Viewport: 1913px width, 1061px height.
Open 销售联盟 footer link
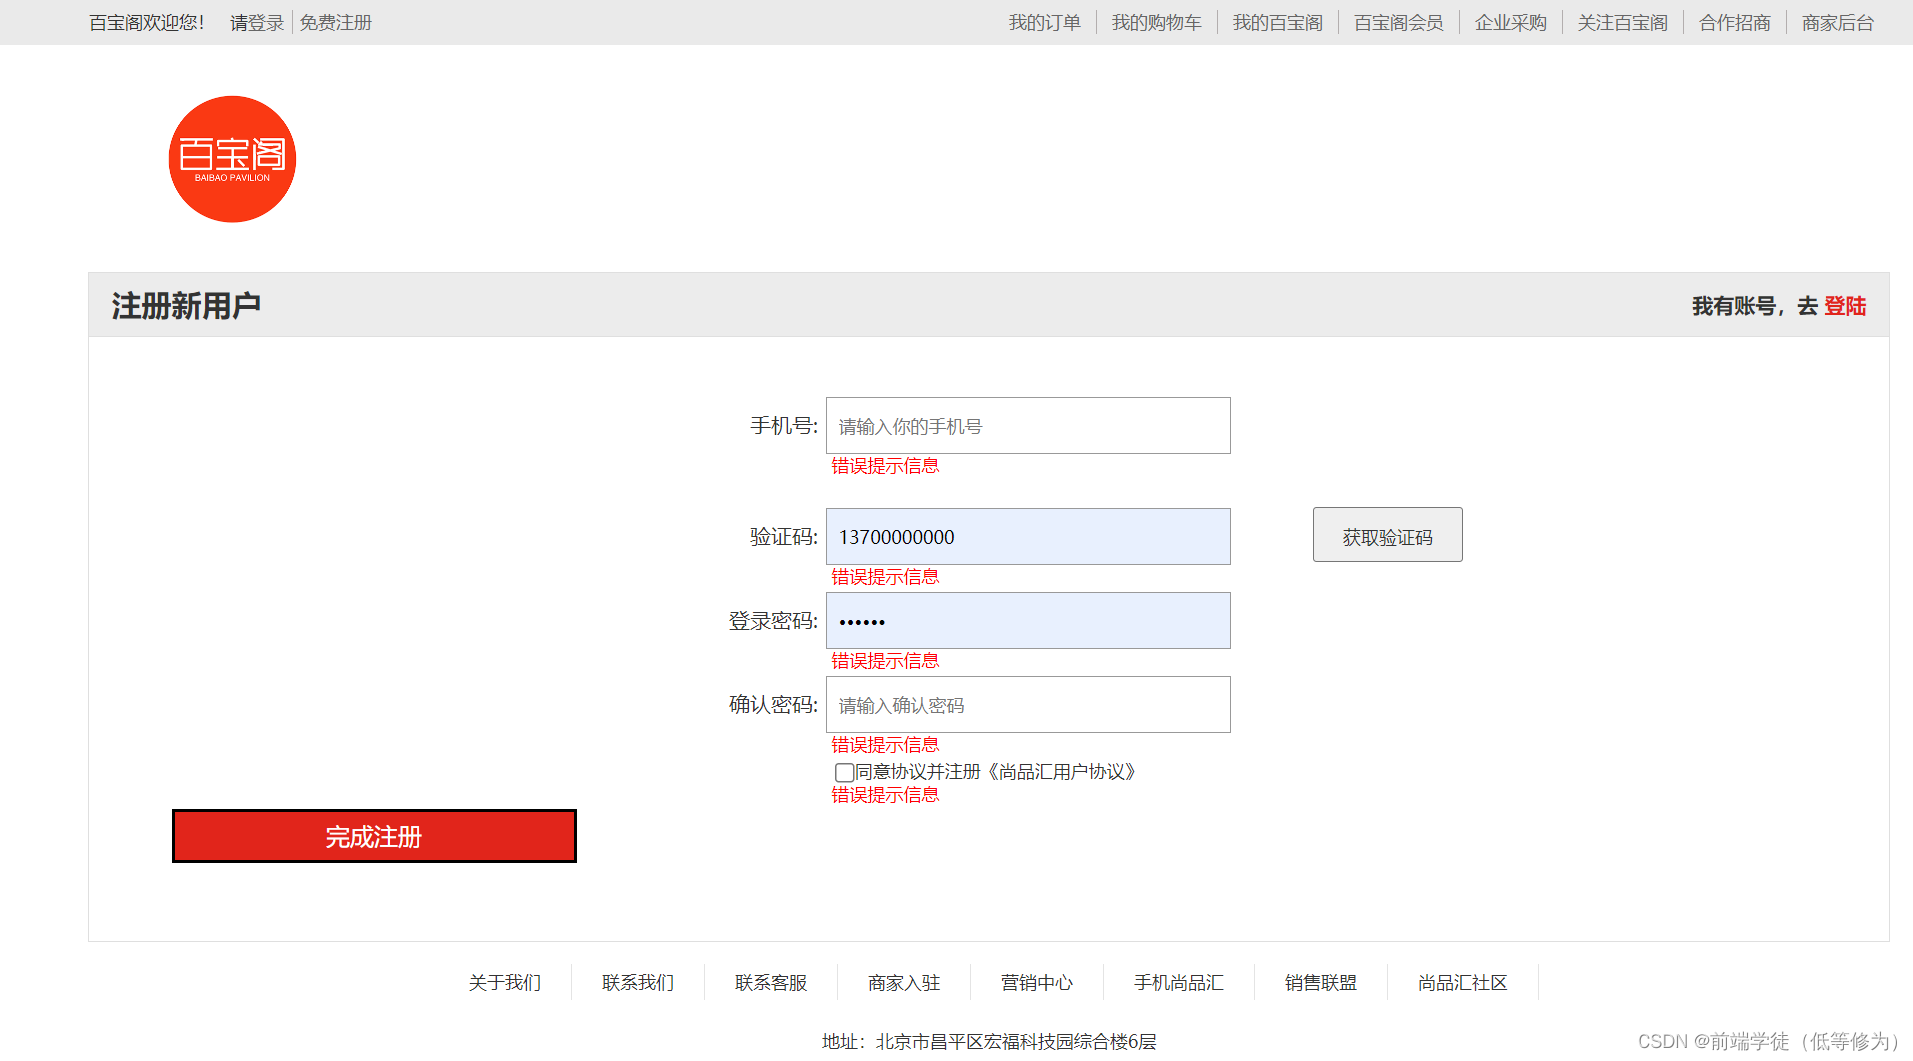click(1320, 983)
